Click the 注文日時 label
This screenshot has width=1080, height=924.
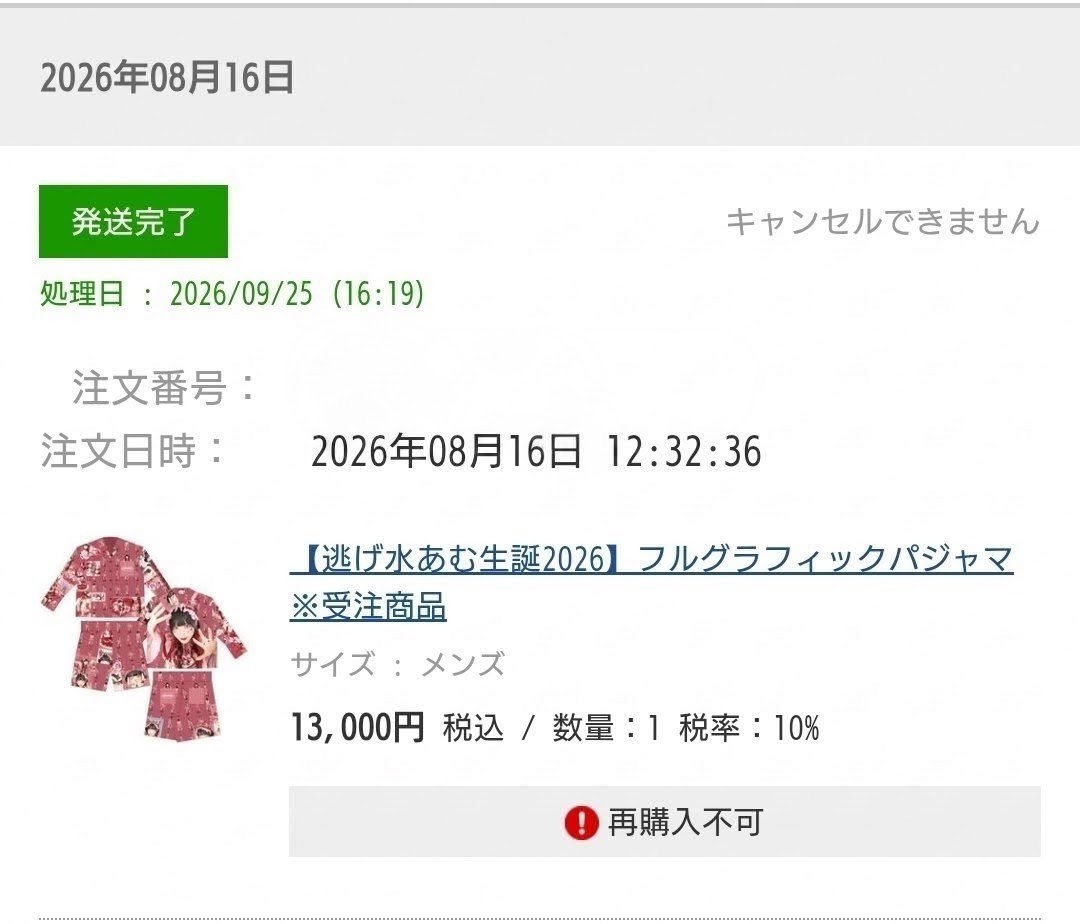tap(134, 451)
